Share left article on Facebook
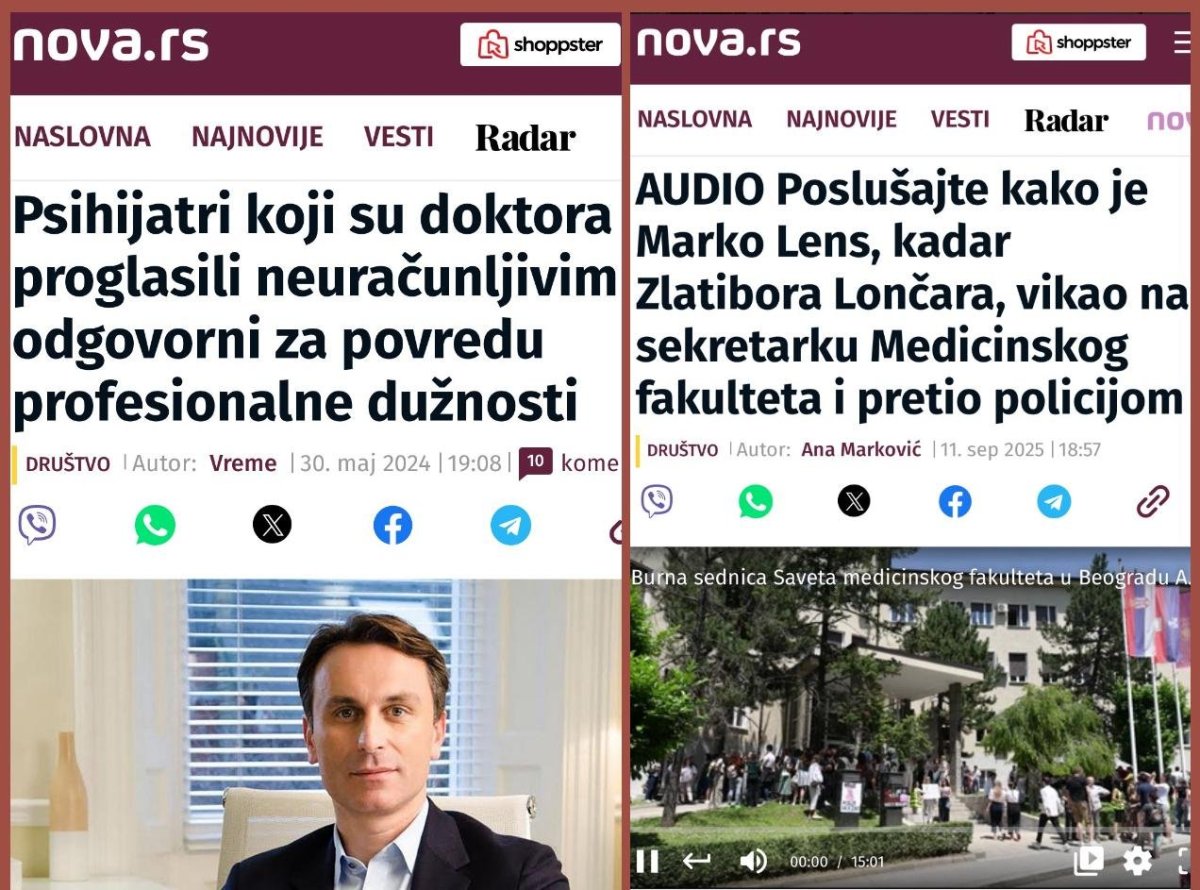Viewport: 1200px width, 890px height. click(x=393, y=525)
